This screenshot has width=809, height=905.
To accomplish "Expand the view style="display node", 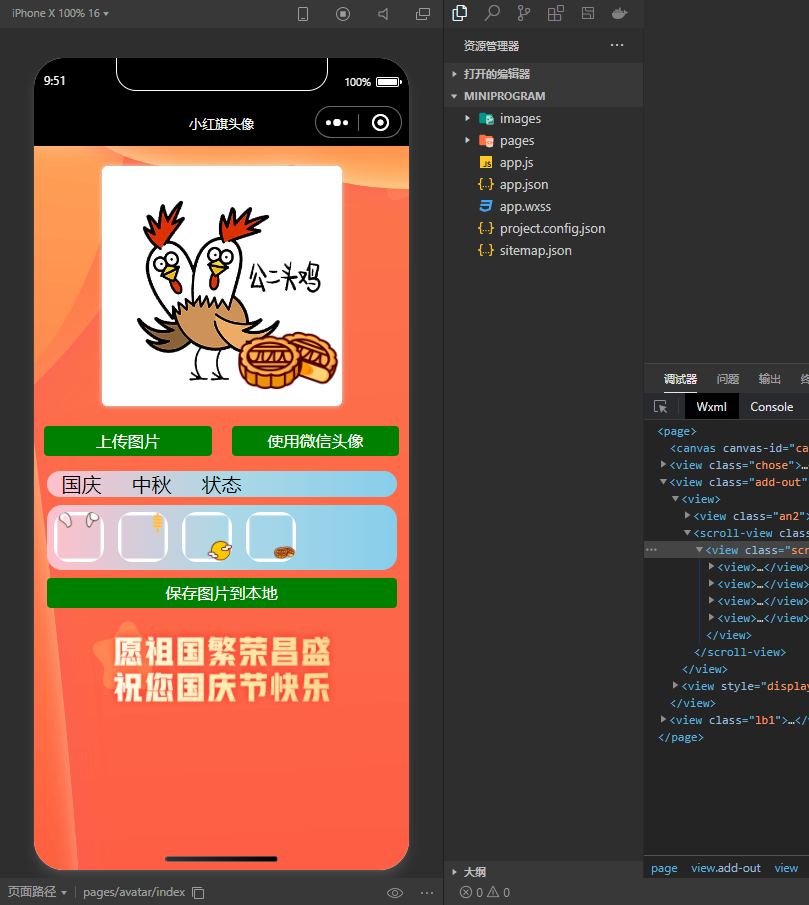I will 675,685.
